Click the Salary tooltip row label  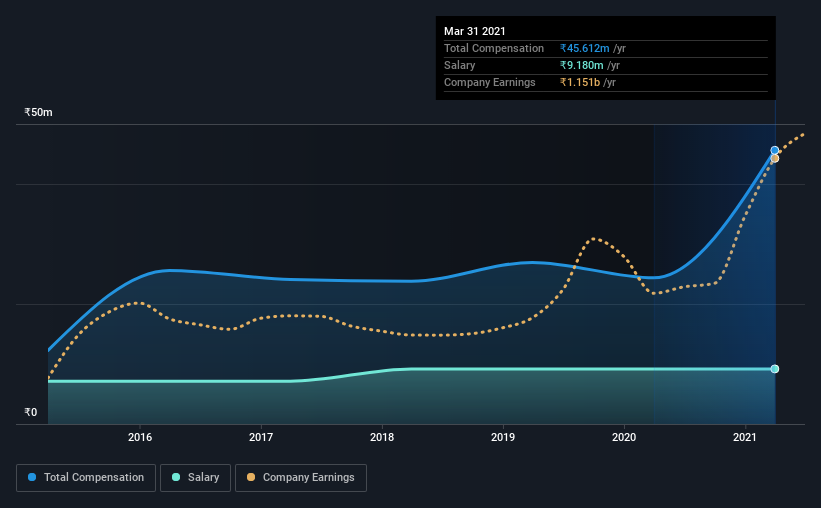(x=459, y=65)
